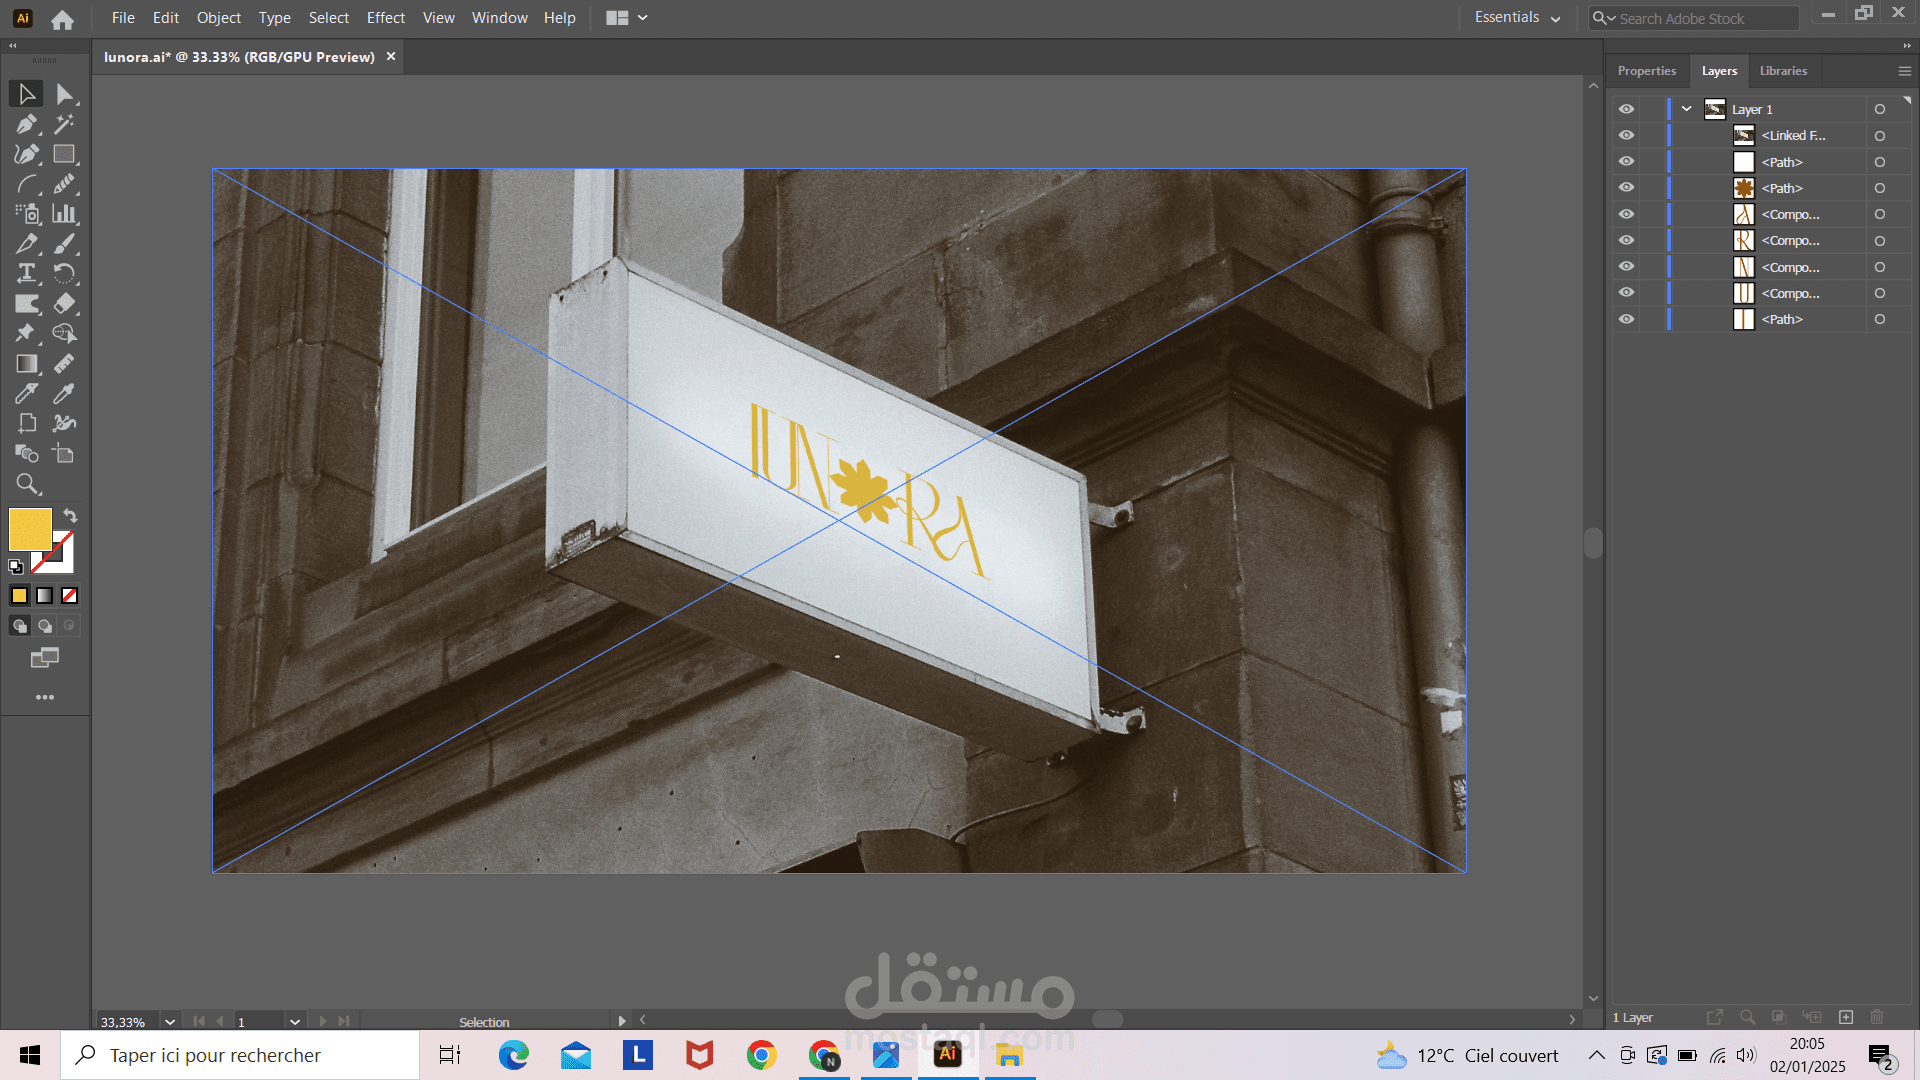Select the Gradient tool
This screenshot has width=1920, height=1080.
pos(27,364)
